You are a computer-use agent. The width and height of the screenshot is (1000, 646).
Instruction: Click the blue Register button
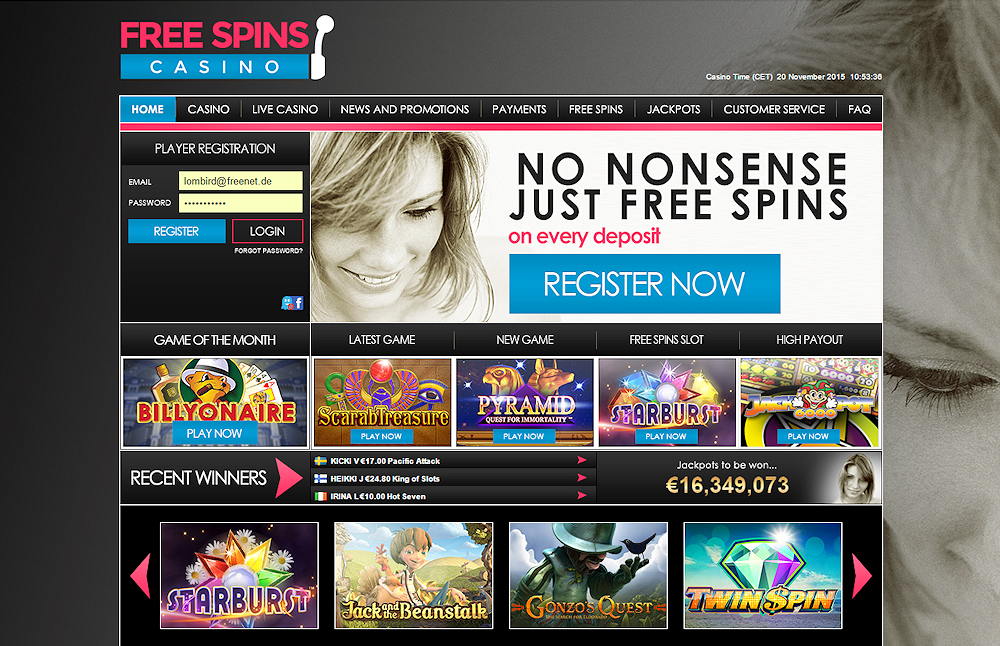(x=177, y=231)
